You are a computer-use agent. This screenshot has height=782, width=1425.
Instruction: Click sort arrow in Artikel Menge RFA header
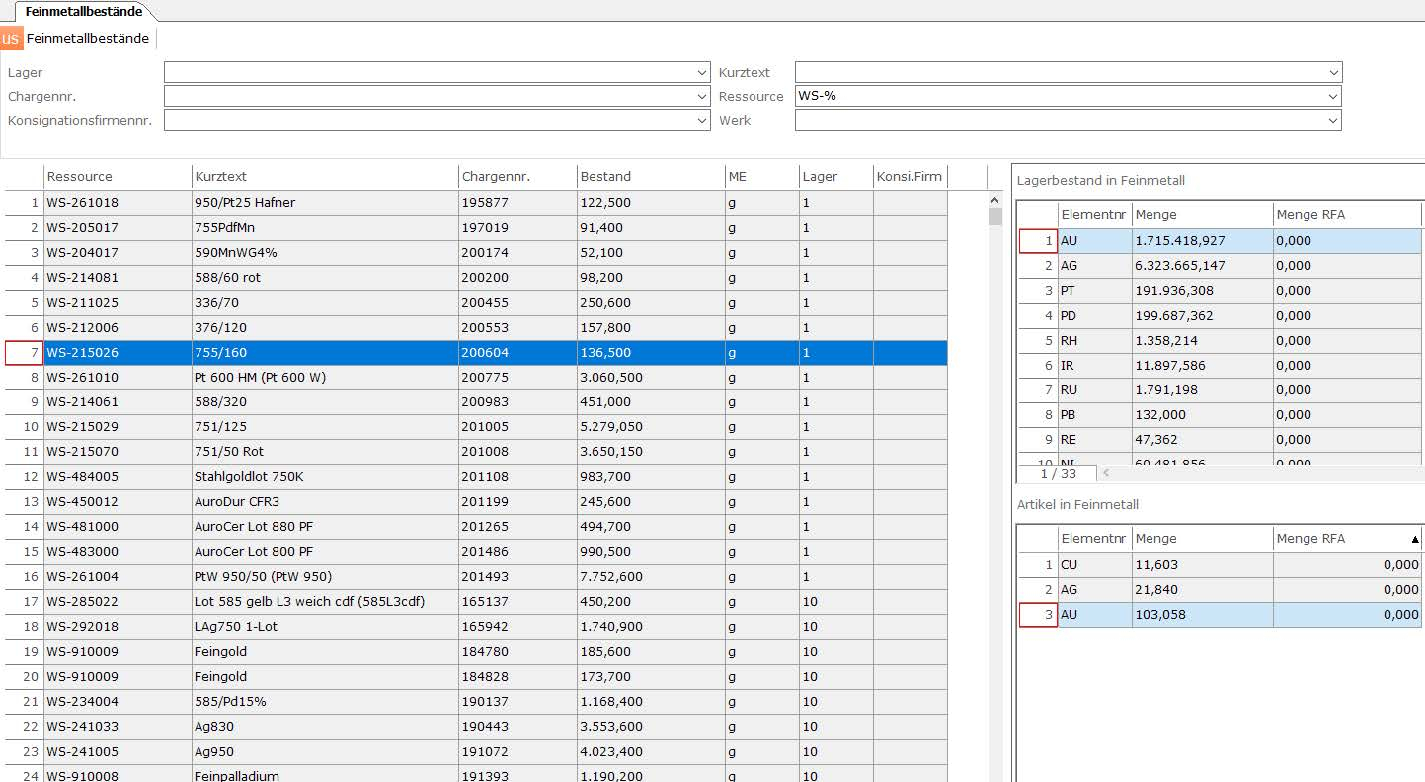pos(1414,539)
